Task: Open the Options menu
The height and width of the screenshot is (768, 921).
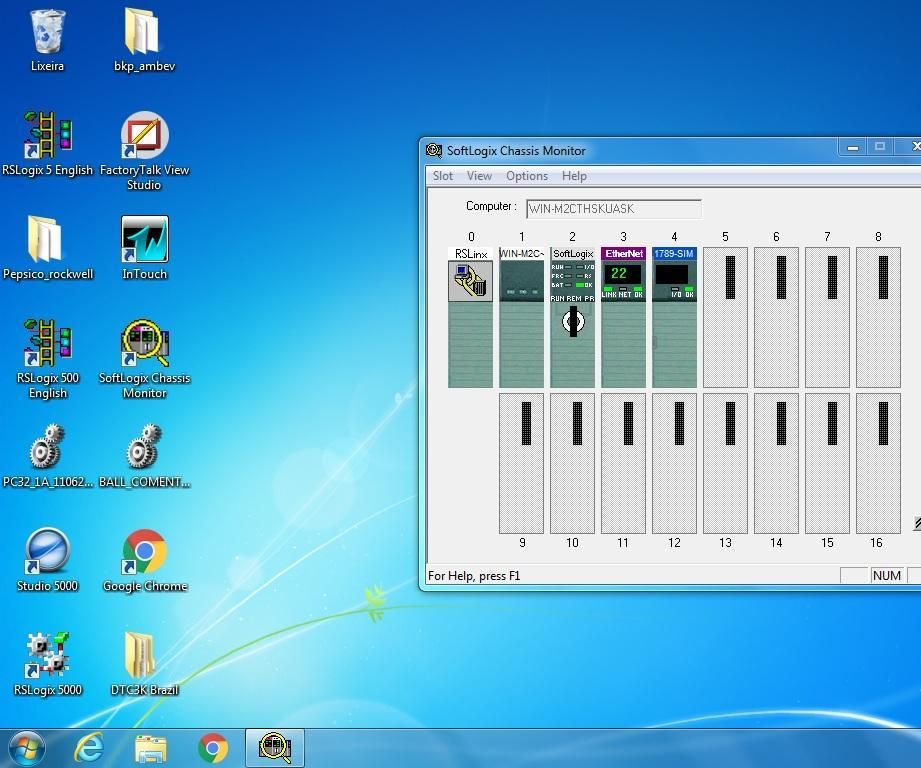Action: click(x=527, y=176)
